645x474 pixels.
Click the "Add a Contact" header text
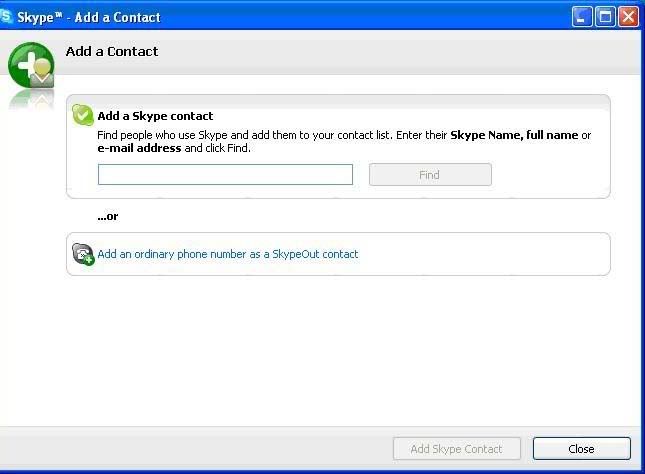112,51
